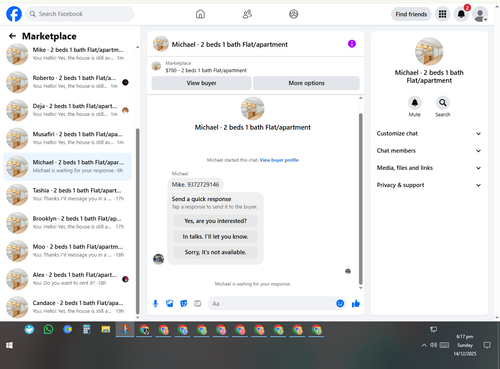Send a voice clip with the microphone icon
500x369 pixels.
[155, 304]
